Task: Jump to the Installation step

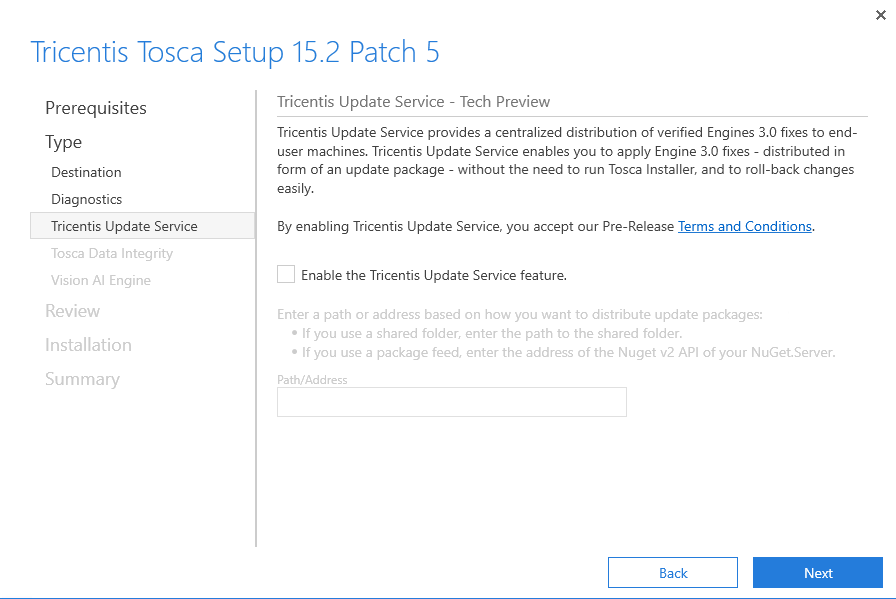Action: coord(88,345)
